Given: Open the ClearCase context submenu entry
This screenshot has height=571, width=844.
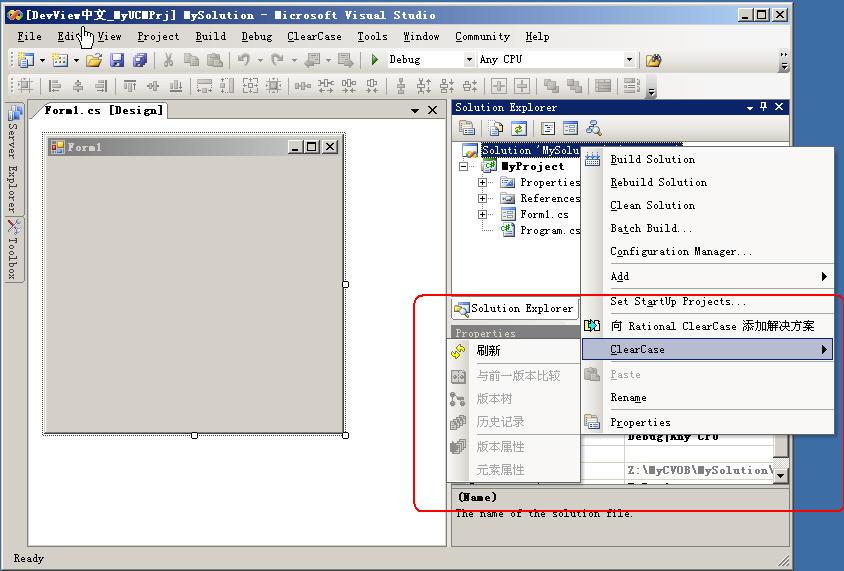Looking at the screenshot, I should [x=708, y=350].
